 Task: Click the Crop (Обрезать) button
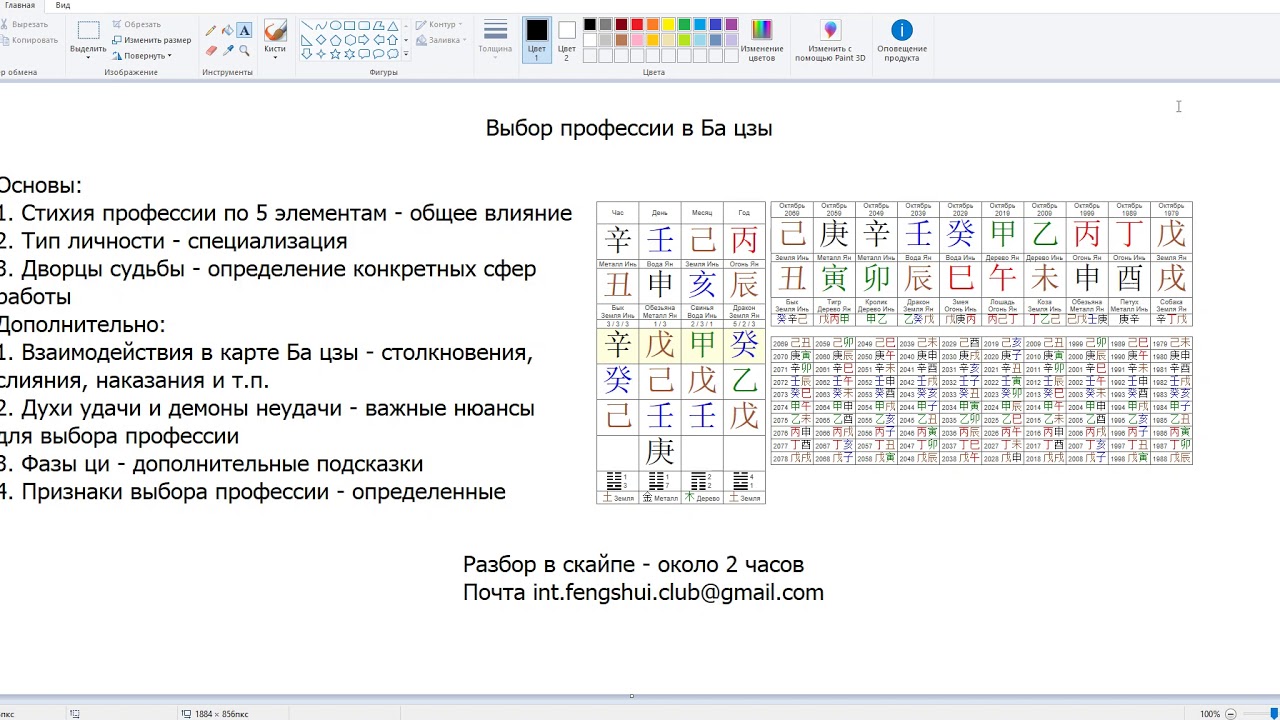coord(136,24)
